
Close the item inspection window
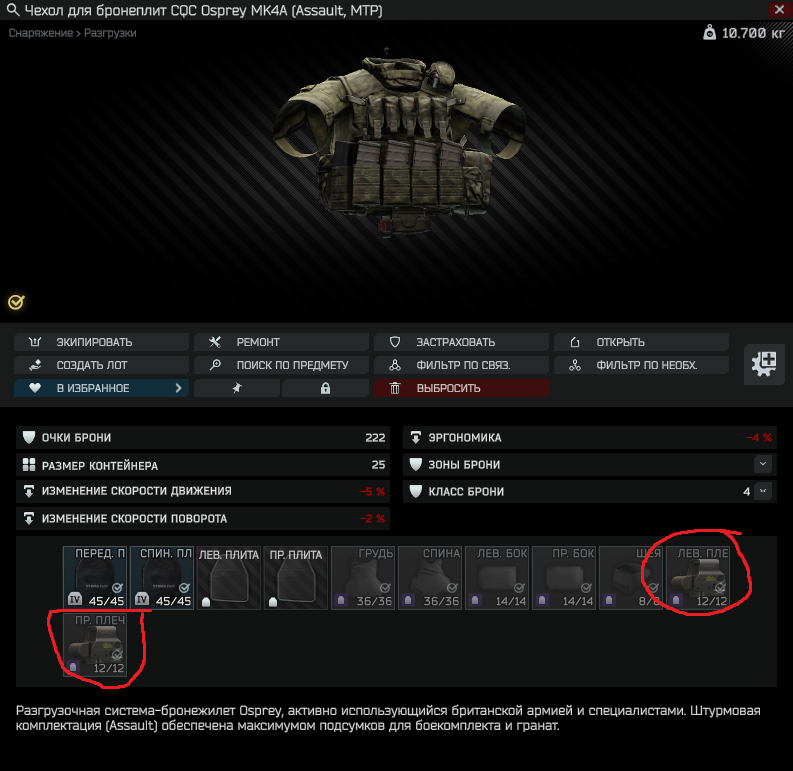coord(779,10)
